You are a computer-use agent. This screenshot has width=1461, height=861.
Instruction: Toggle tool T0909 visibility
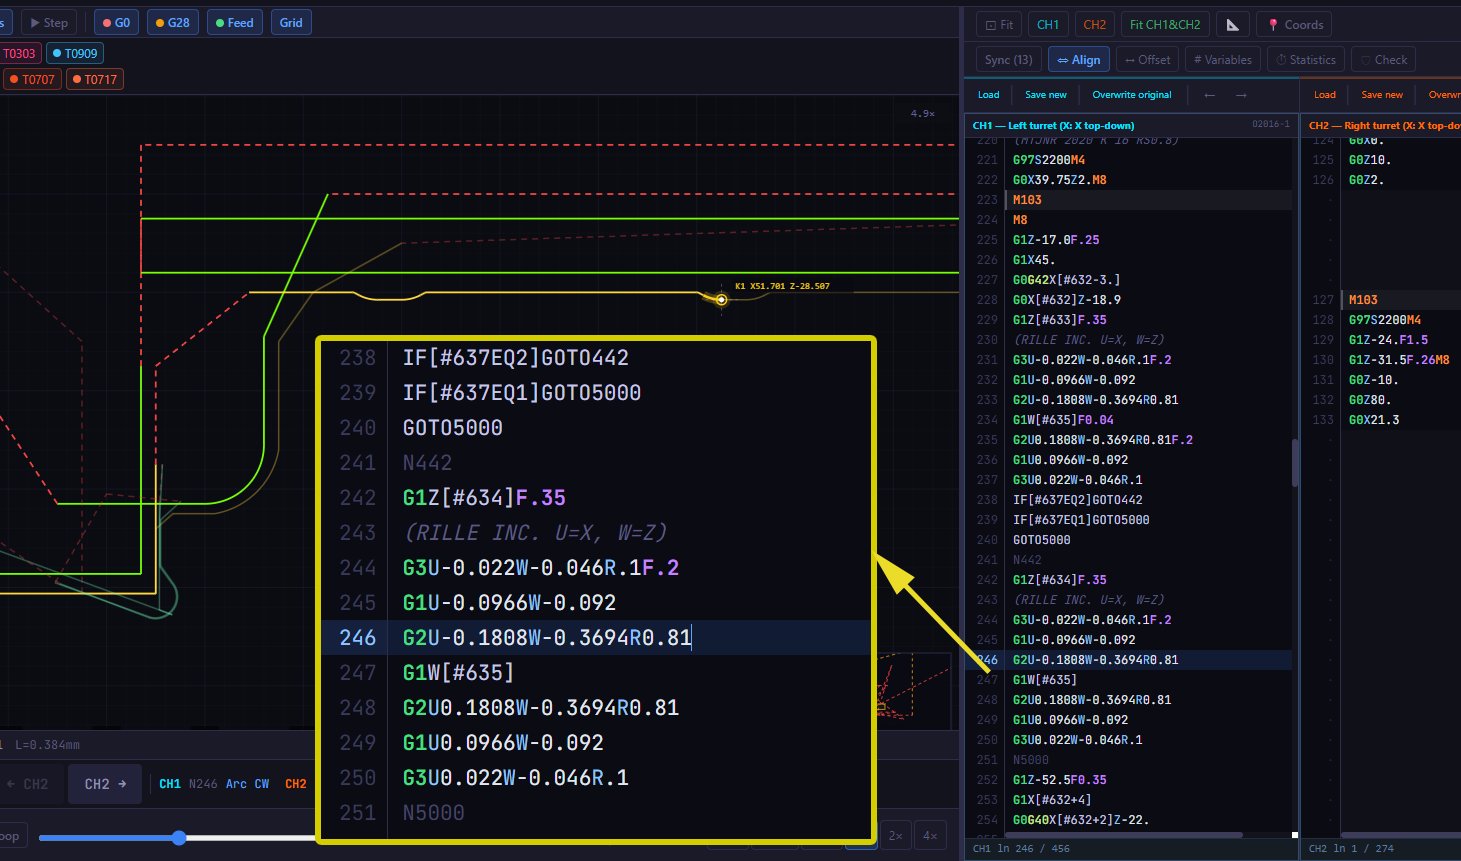pyautogui.click(x=75, y=54)
